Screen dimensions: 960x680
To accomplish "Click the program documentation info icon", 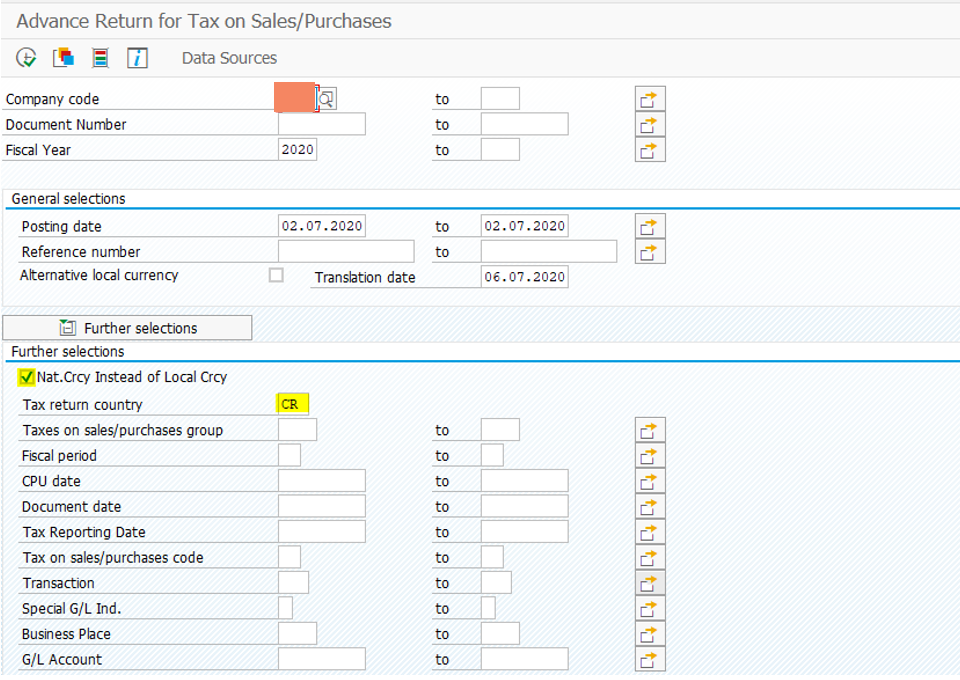I will pyautogui.click(x=137, y=58).
